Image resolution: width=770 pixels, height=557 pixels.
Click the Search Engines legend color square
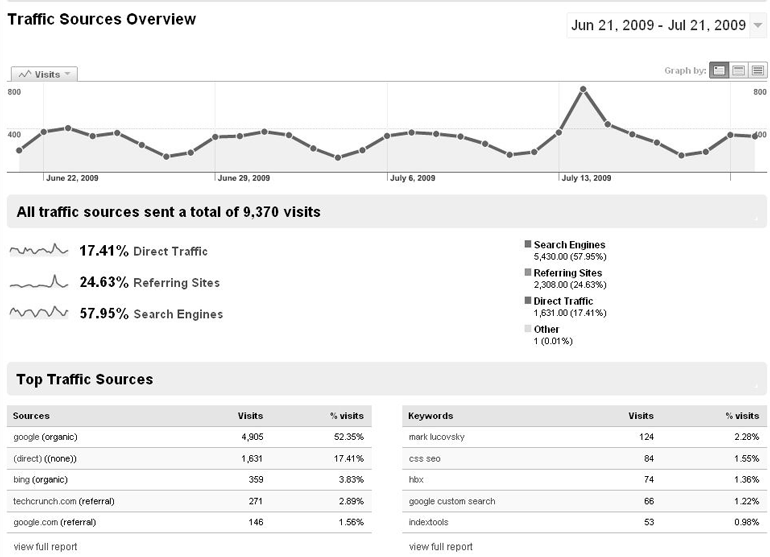(528, 244)
